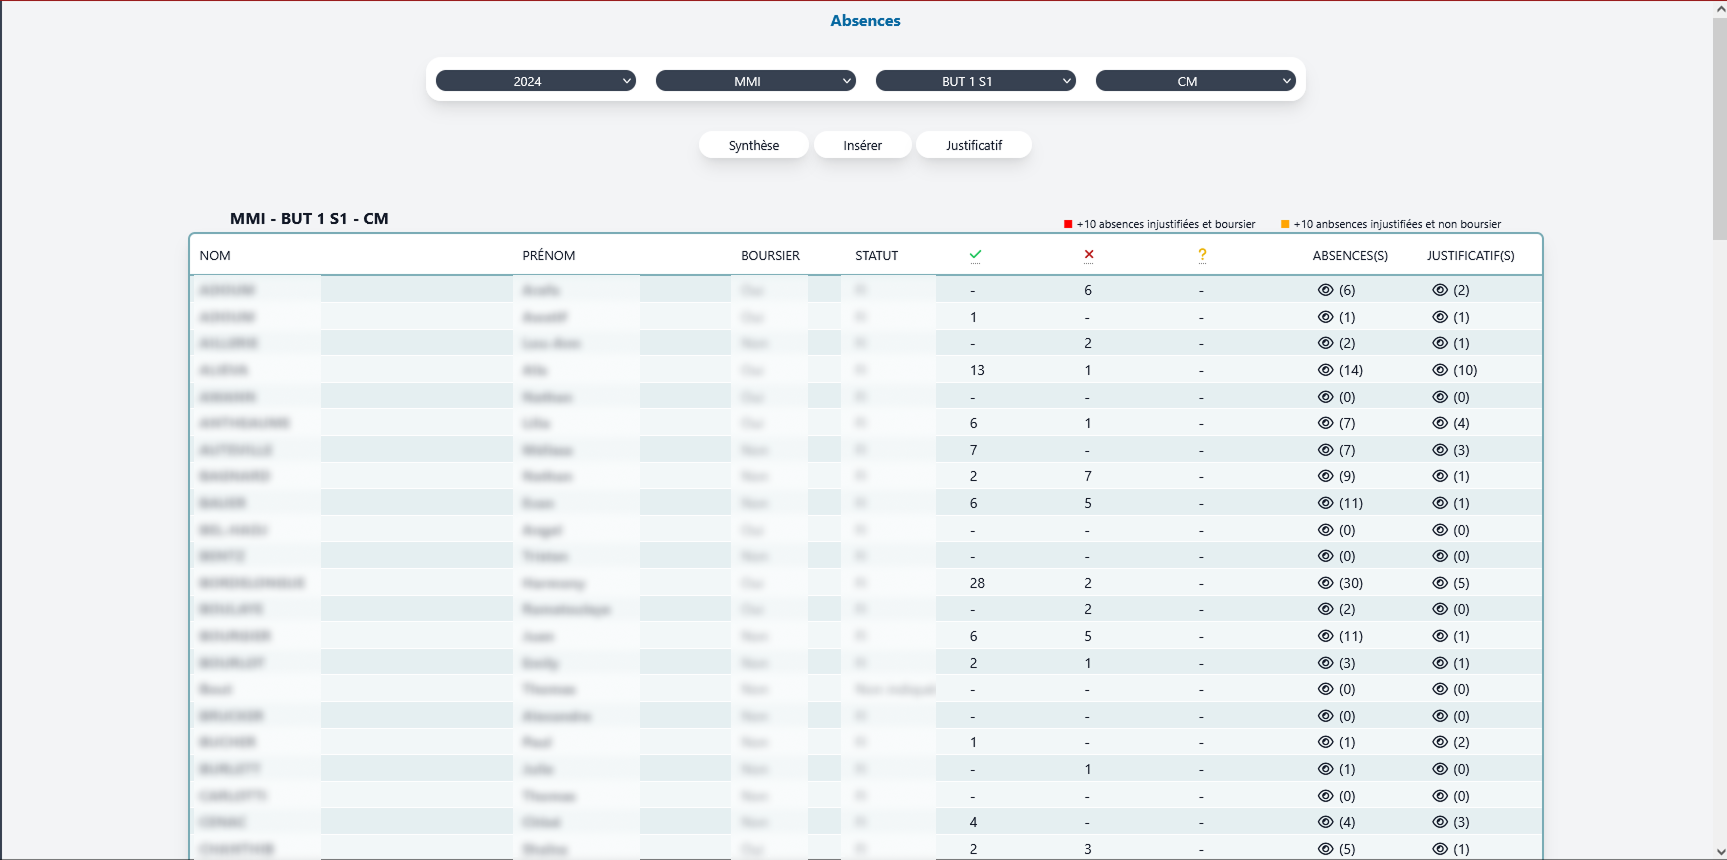Open the CM group dropdown
Screen dimensions: 1727x860
[x=1196, y=81]
